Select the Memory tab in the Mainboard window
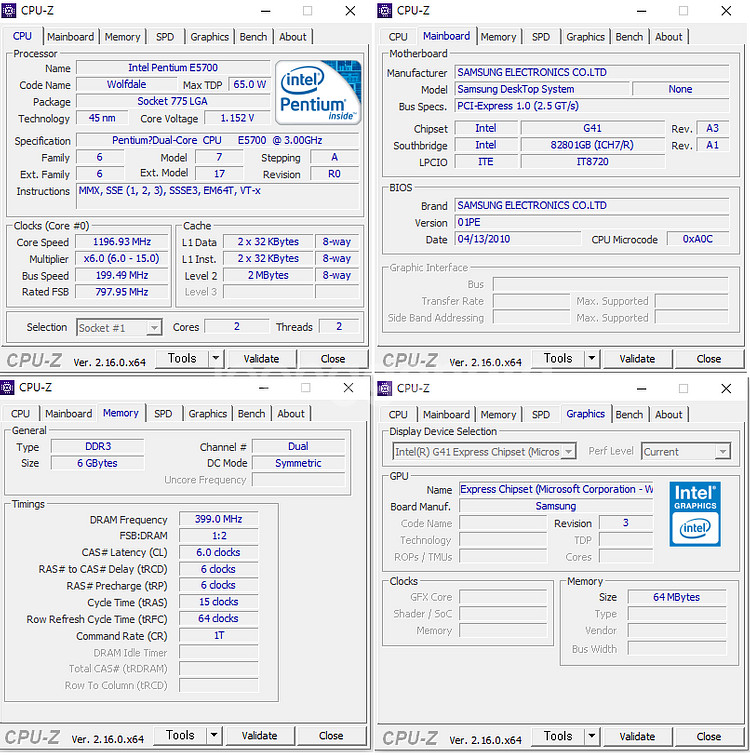This screenshot has width=750, height=755. pyautogui.click(x=498, y=37)
